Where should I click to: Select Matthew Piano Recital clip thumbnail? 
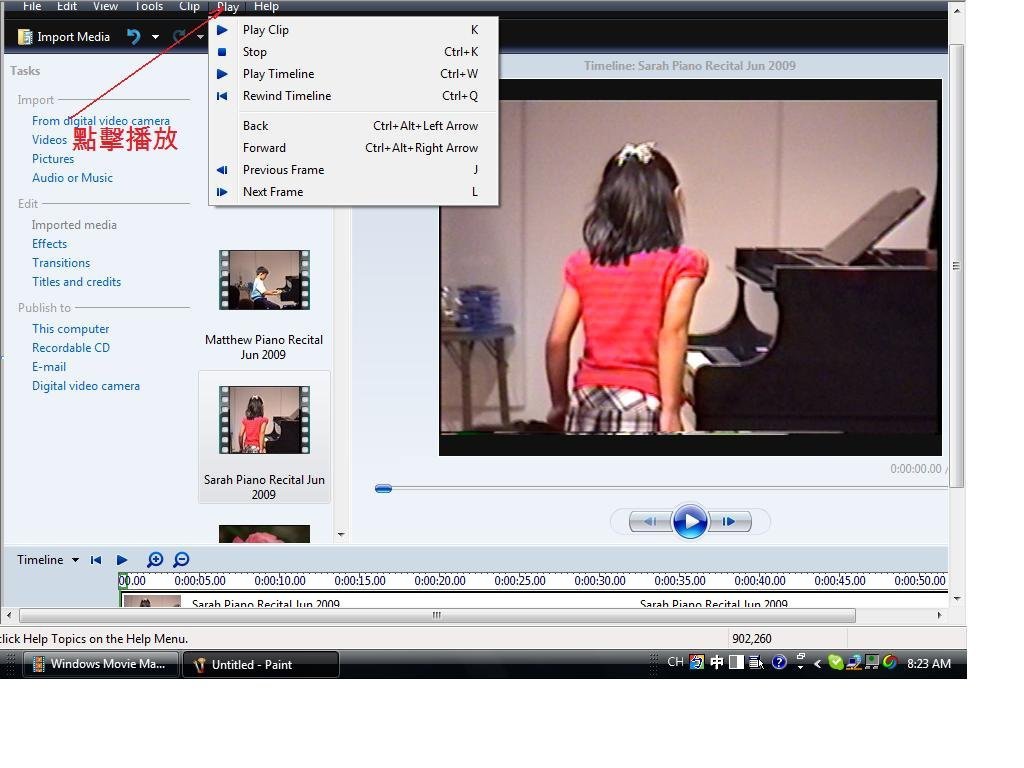click(264, 280)
